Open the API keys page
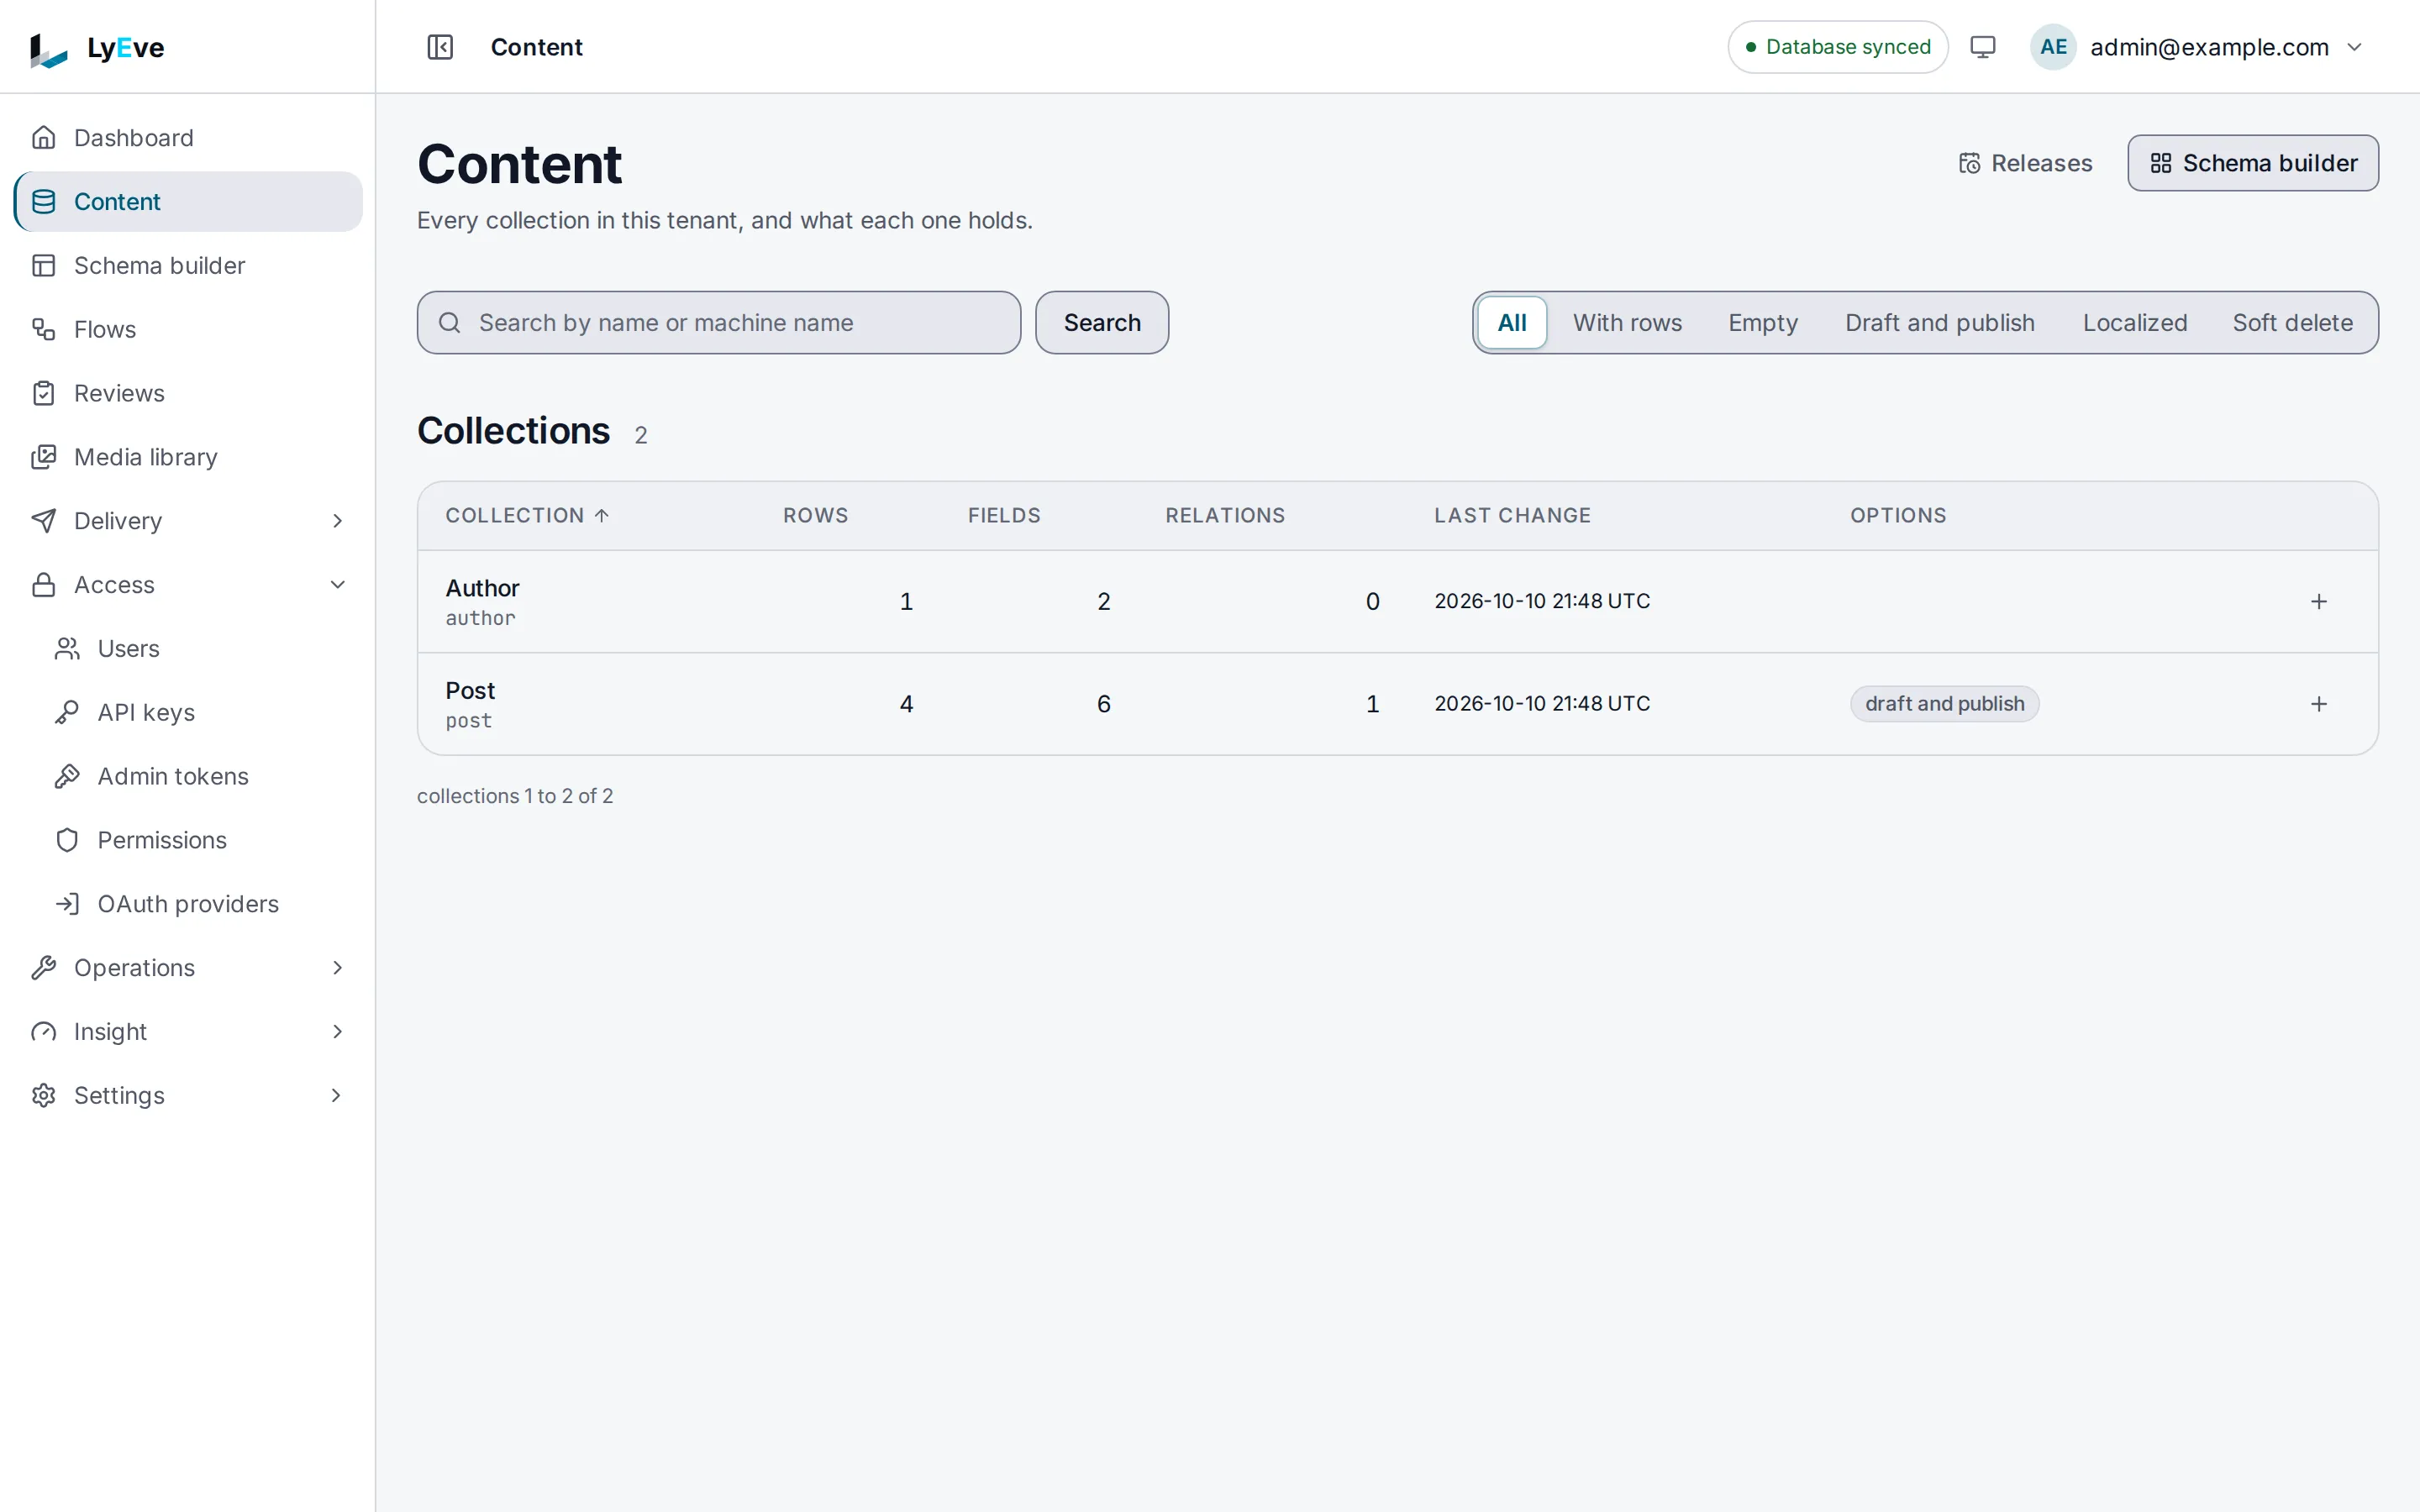 coord(200,712)
